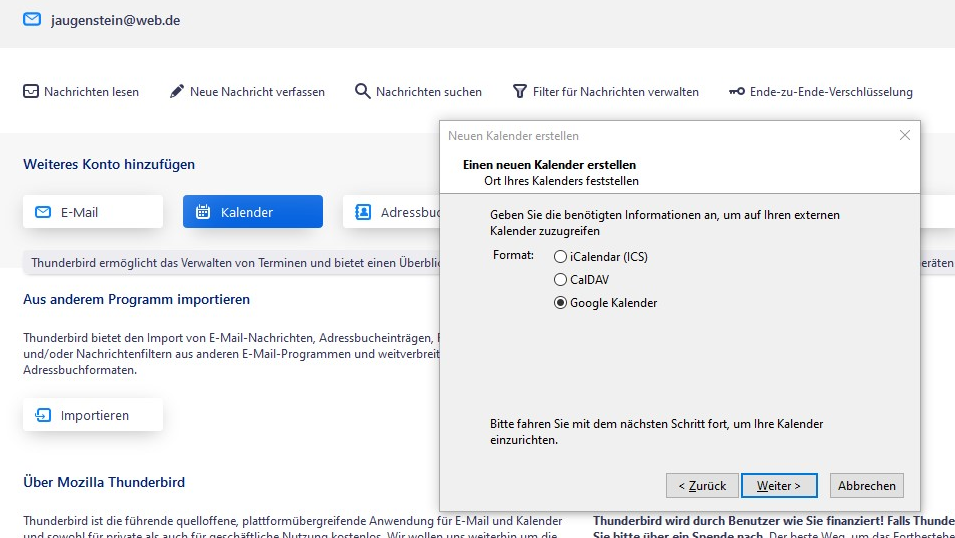This screenshot has height=538, width=955.
Task: Open Neue Nachricht verfassen link text
Action: (x=257, y=92)
